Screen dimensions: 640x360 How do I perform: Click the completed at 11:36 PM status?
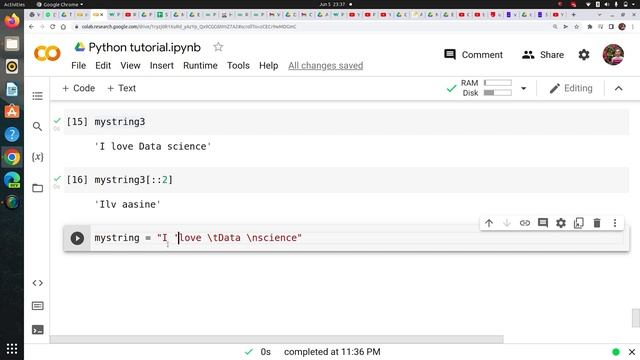click(x=332, y=352)
